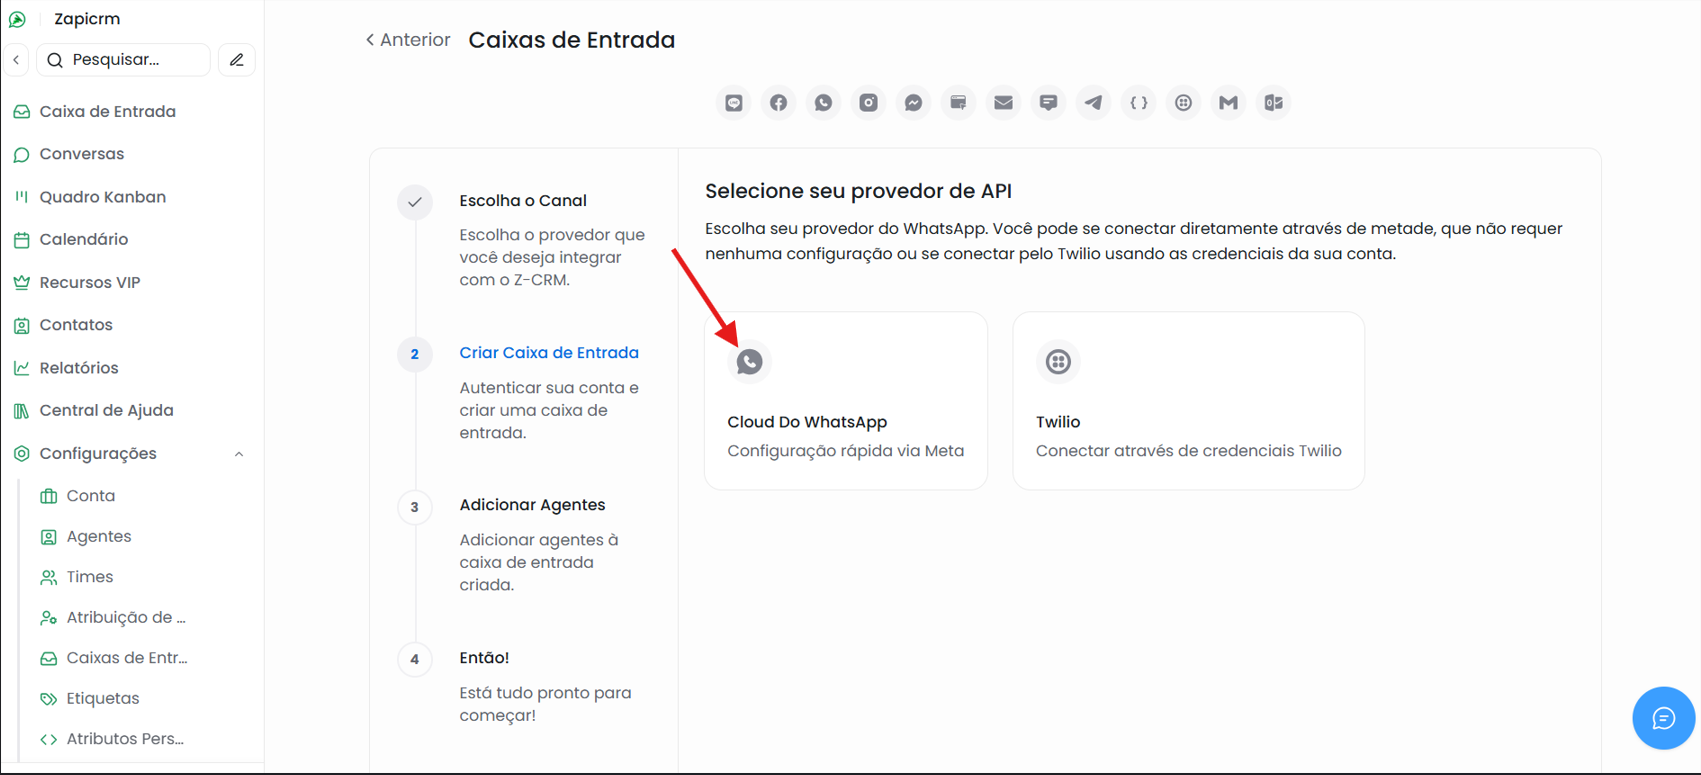The width and height of the screenshot is (1701, 775).
Task: Choose the Instagram channel icon
Action: coord(869,103)
